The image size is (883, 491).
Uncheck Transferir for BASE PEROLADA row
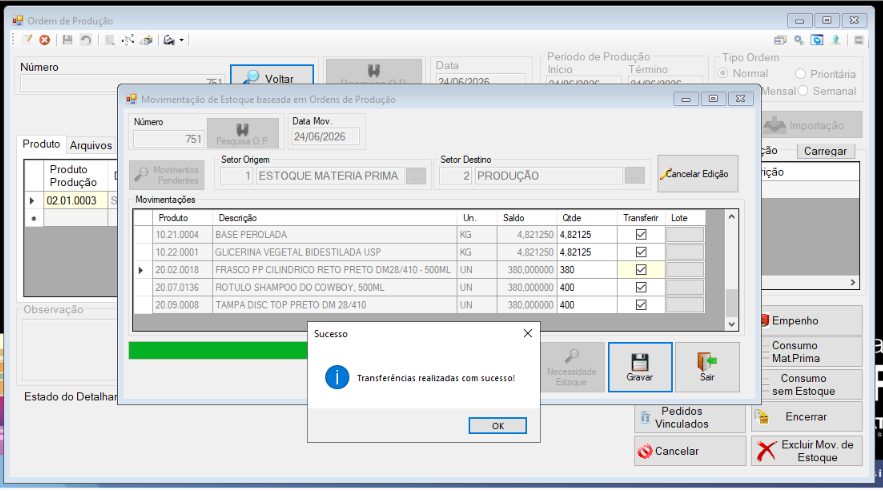pyautogui.click(x=641, y=235)
